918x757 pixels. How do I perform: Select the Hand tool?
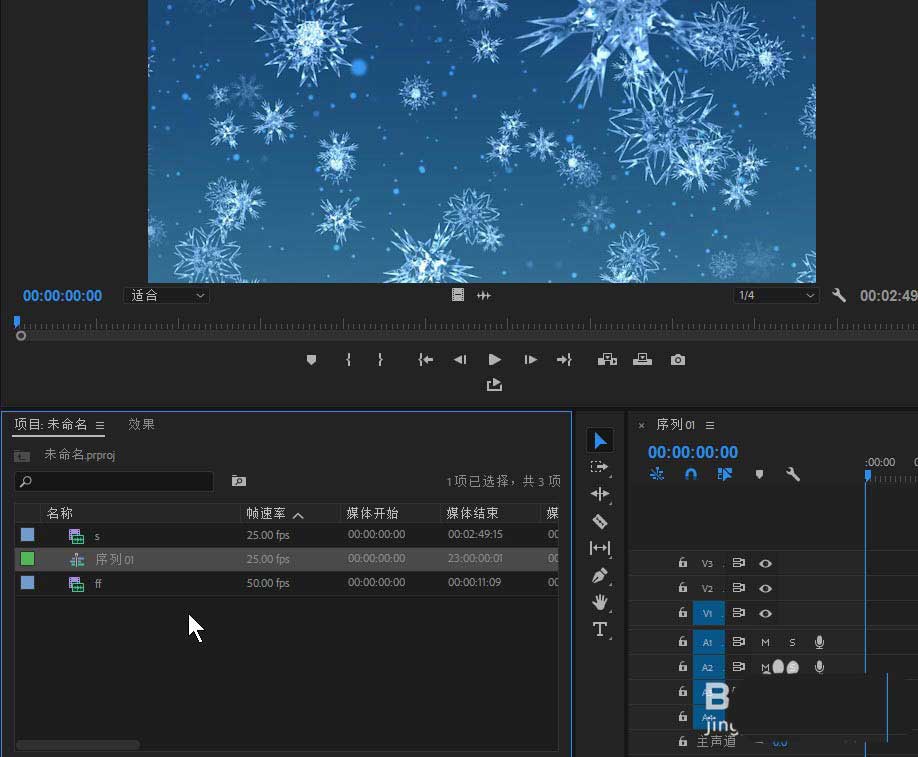tap(600, 602)
